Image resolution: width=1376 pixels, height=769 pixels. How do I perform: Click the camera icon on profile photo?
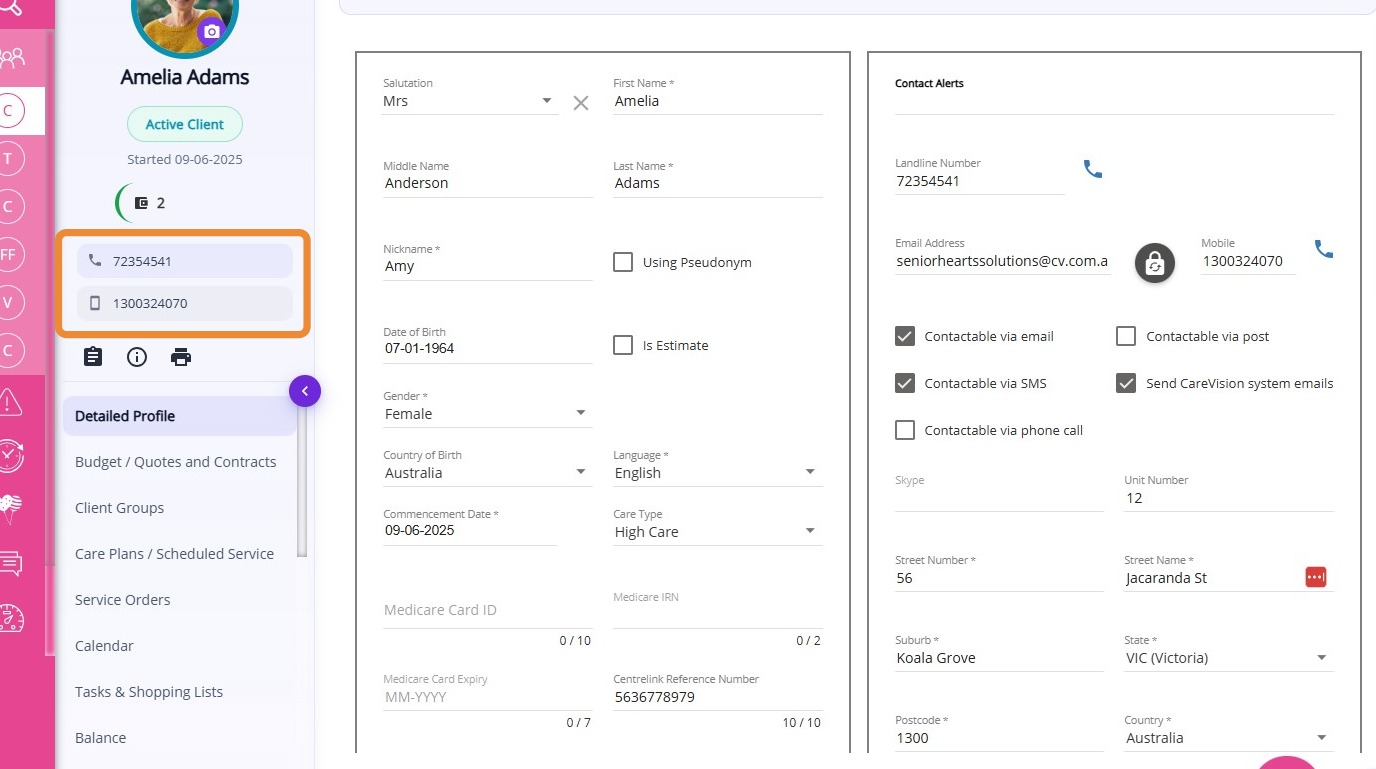pos(211,32)
